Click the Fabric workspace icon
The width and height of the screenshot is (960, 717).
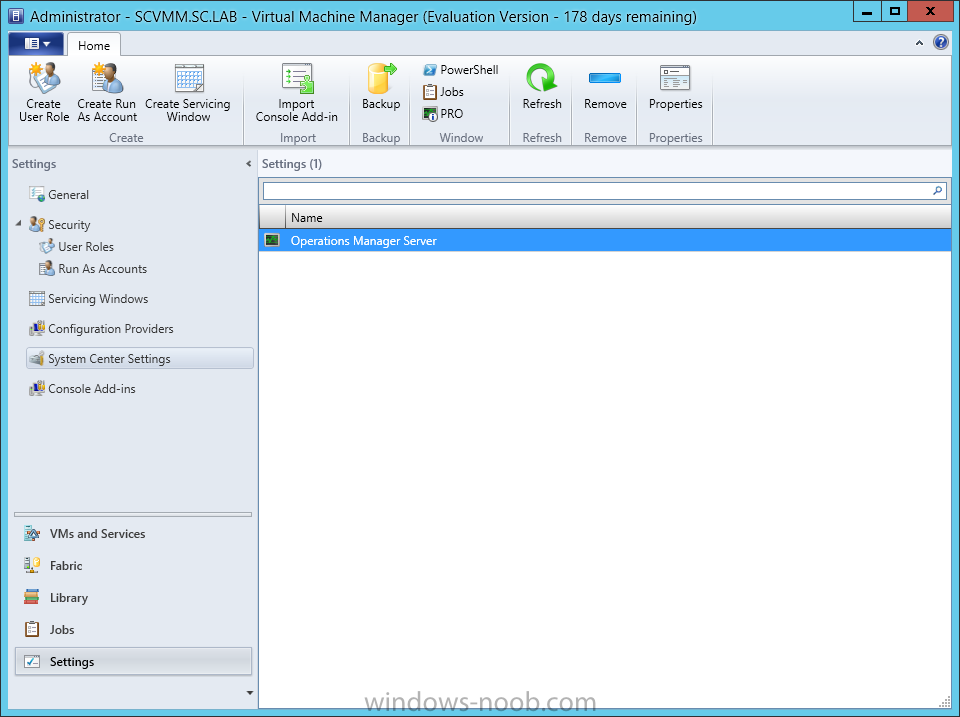point(32,565)
